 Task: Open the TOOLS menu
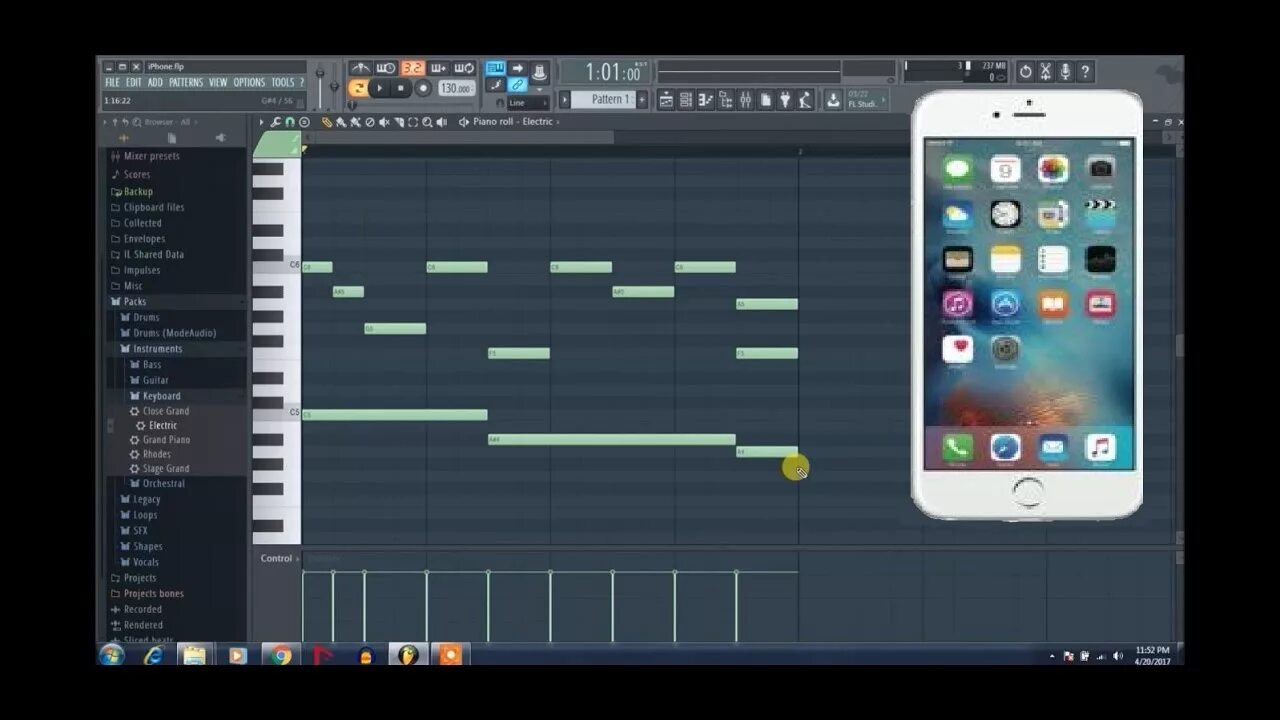(x=283, y=83)
